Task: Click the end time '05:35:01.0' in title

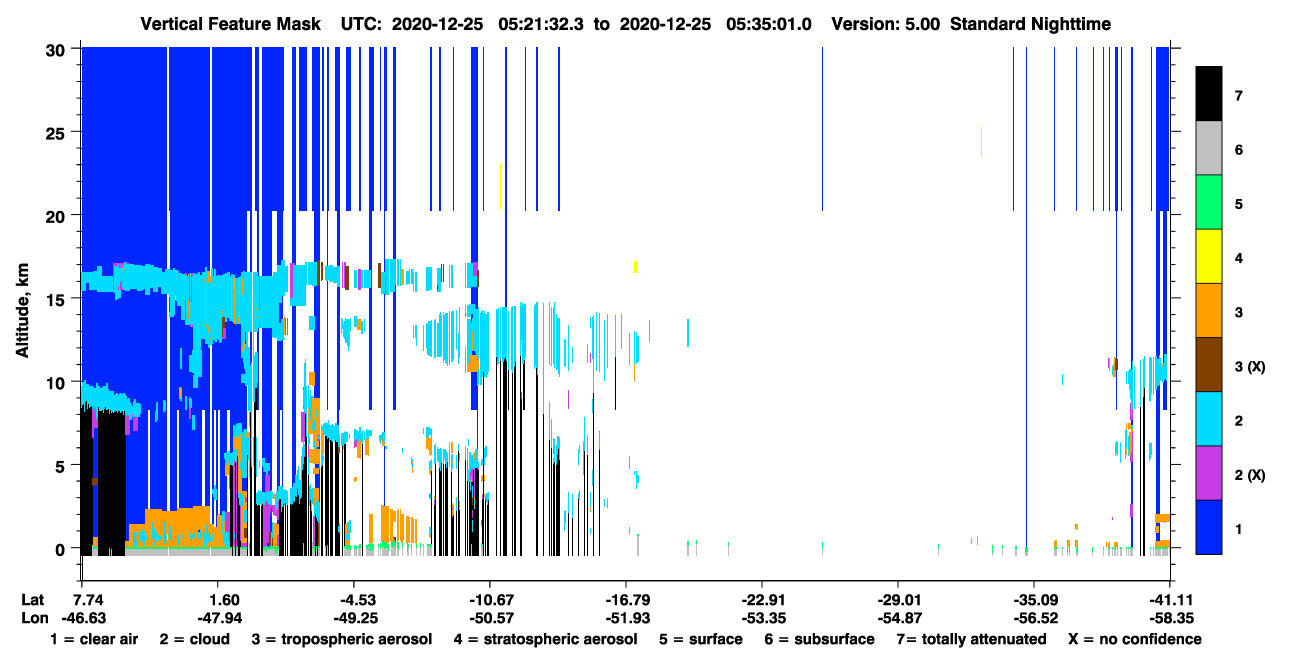Action: pyautogui.click(x=768, y=24)
